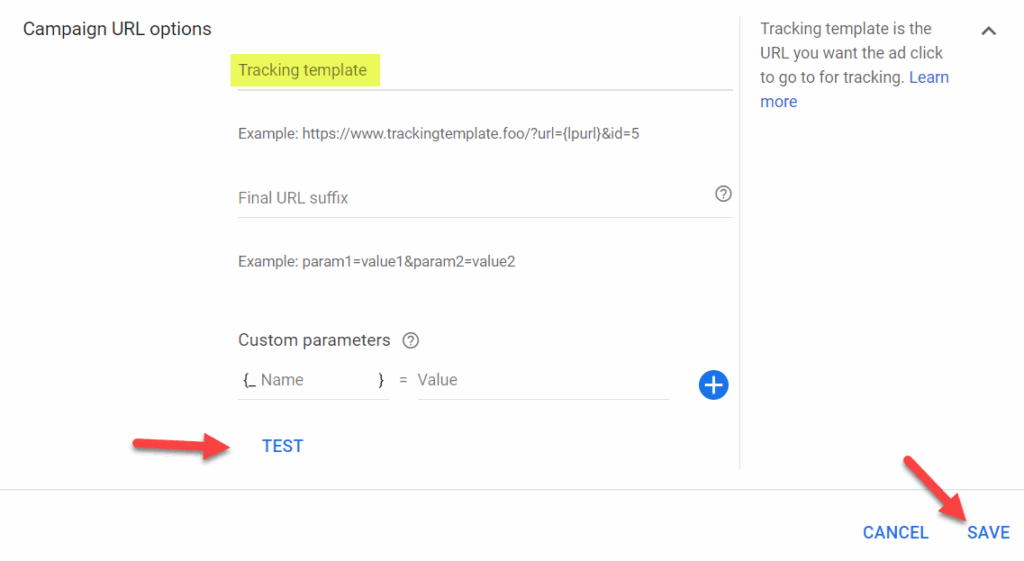Viewport: 1024px width, 561px height.
Task: Open the Custom parameters help icon
Action: pos(410,340)
